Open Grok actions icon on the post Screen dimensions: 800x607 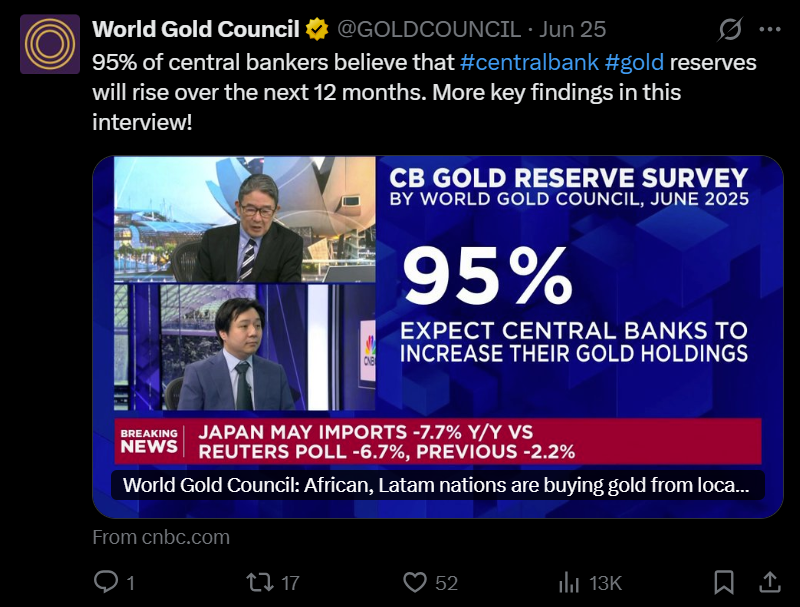click(731, 30)
